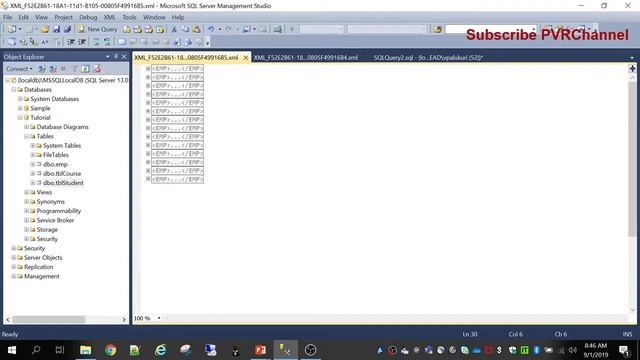Click the Comment out selected lines icon

tap(96, 42)
